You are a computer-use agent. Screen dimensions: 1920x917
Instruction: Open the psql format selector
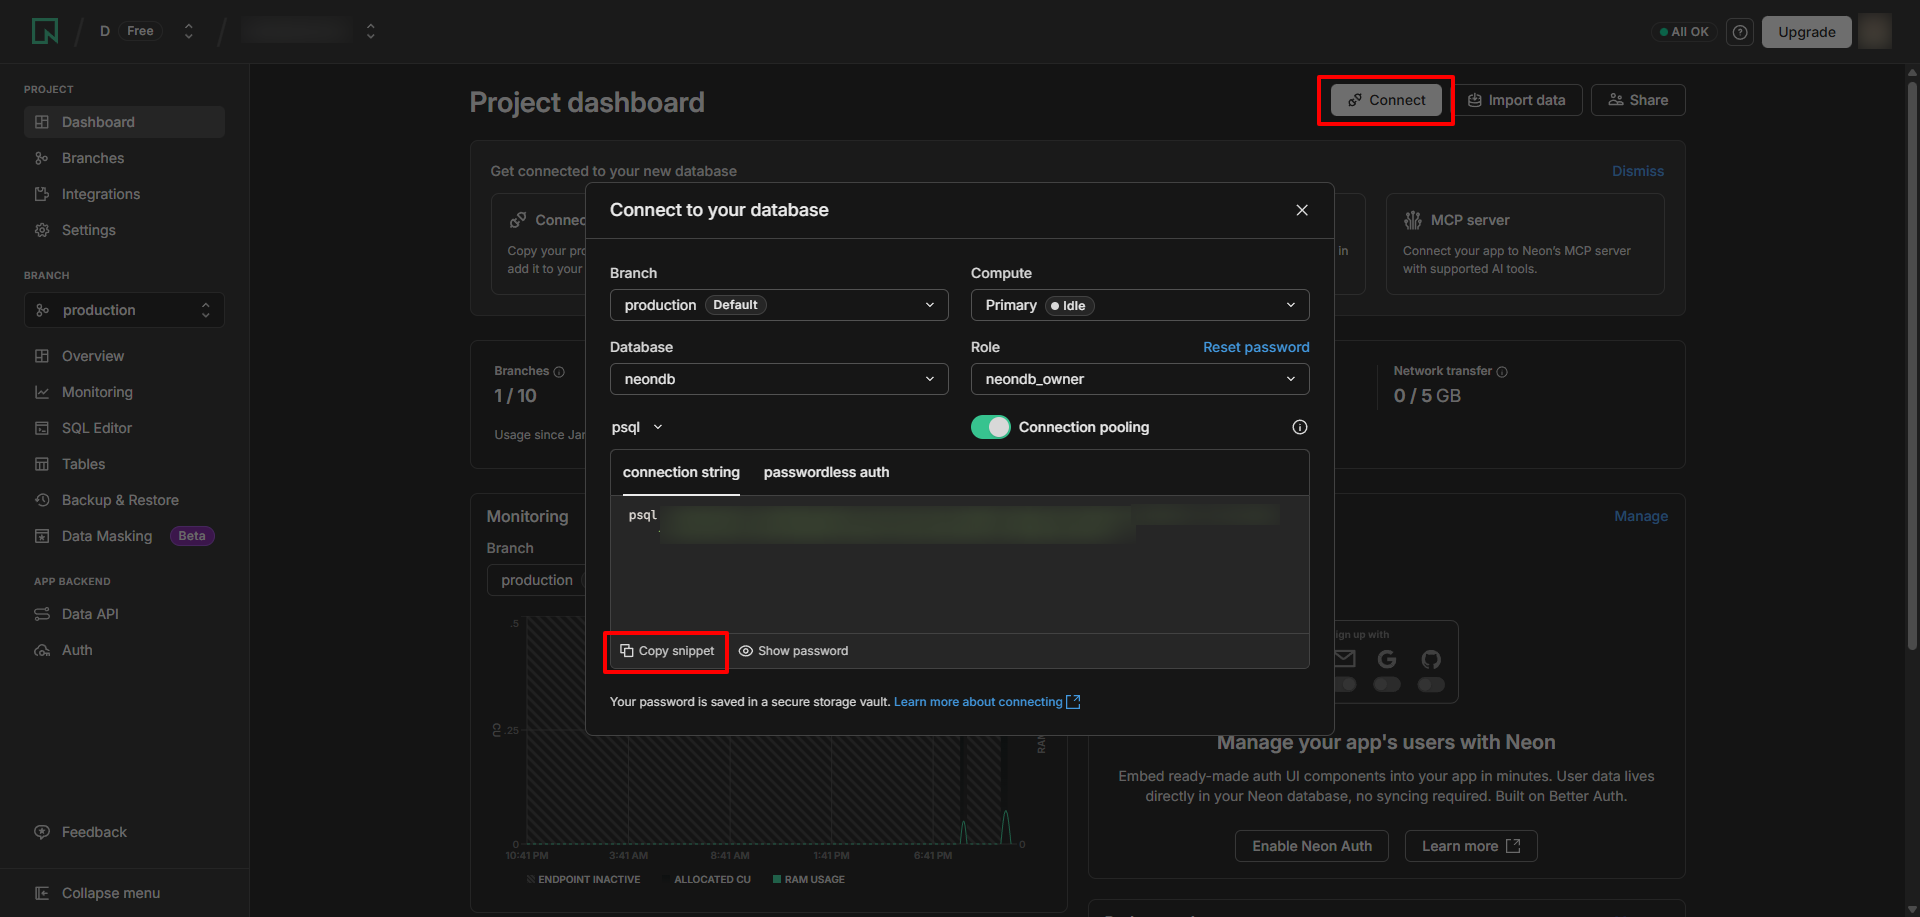point(637,427)
